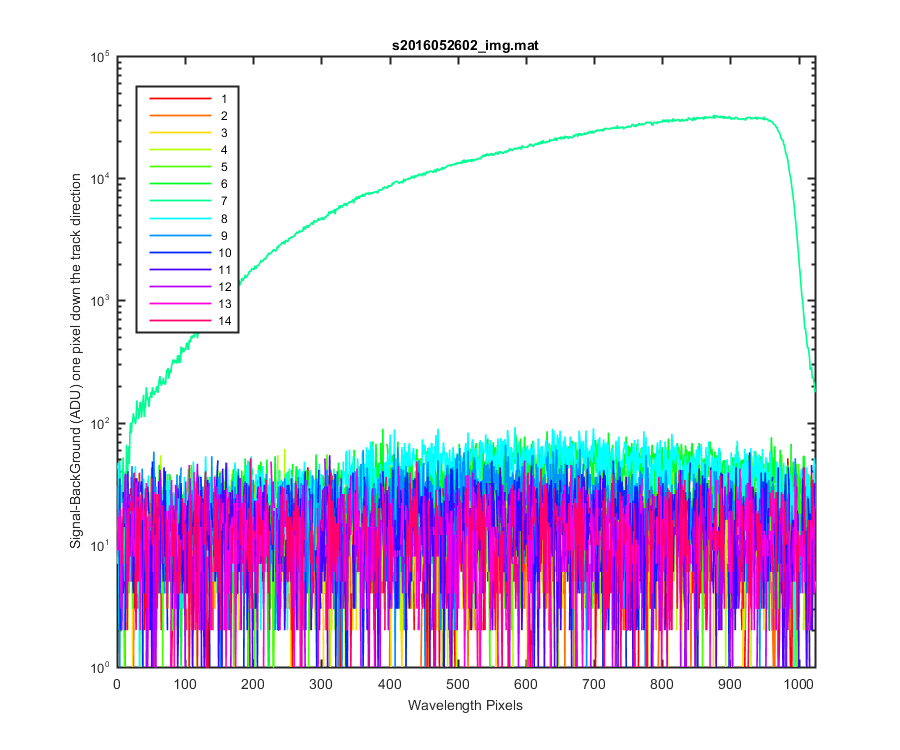Image resolution: width=900 pixels, height=750 pixels.
Task: Select legend entry 1 label
Action: [224, 99]
